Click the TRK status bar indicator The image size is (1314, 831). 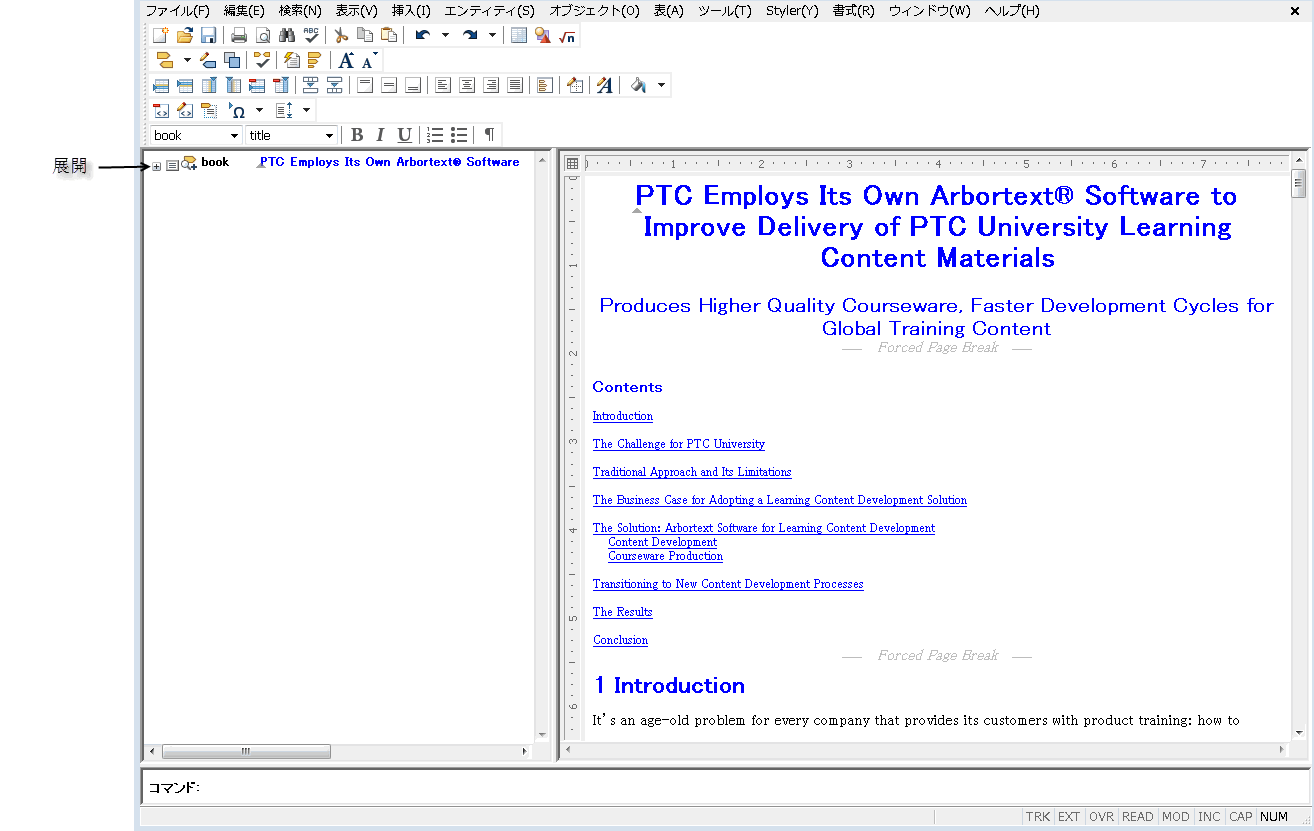click(1038, 817)
